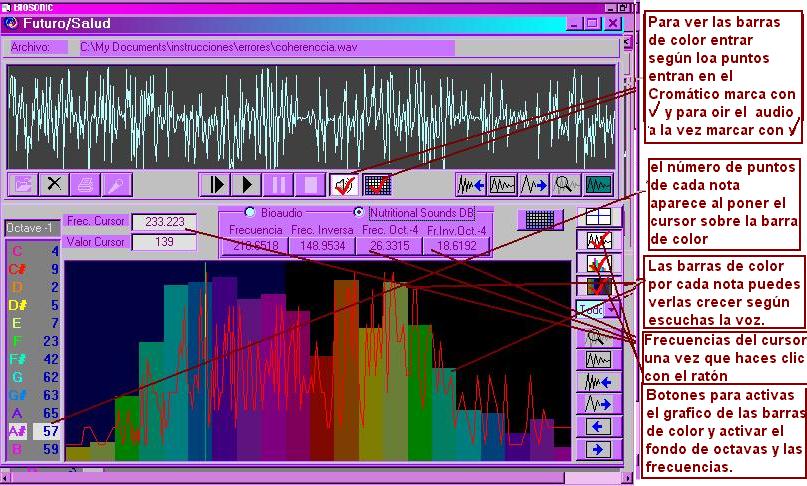Toggle the color bars grid checkbox
The image size is (807, 486).
click(377, 185)
